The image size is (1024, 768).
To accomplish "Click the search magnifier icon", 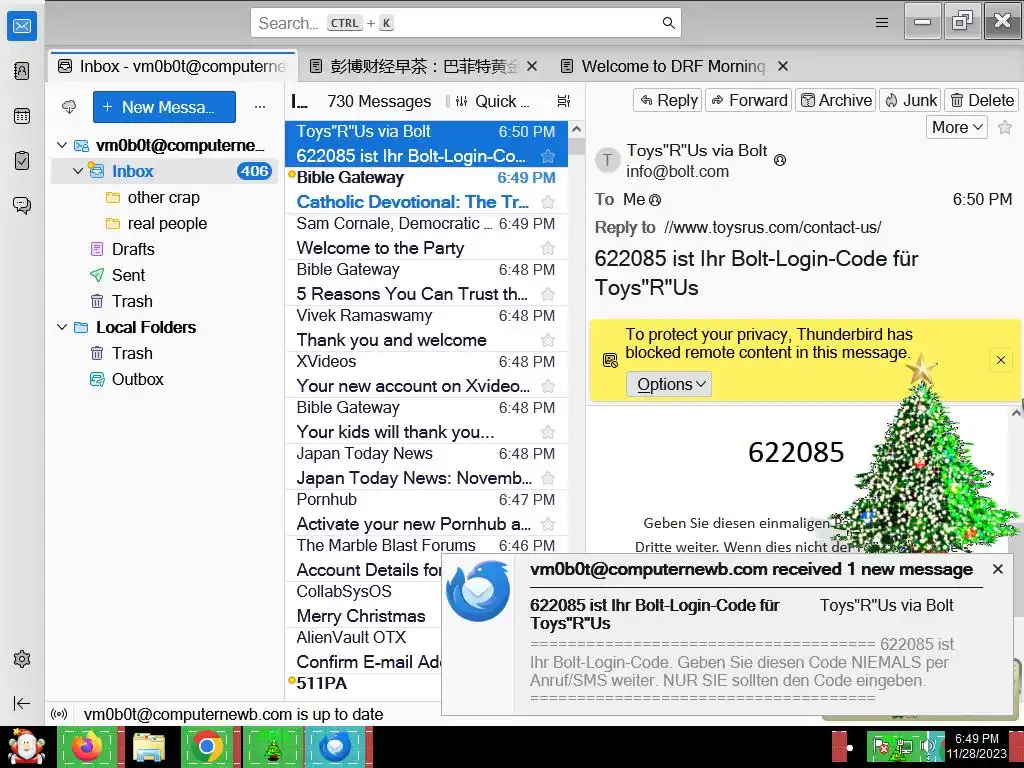I will click(668, 23).
